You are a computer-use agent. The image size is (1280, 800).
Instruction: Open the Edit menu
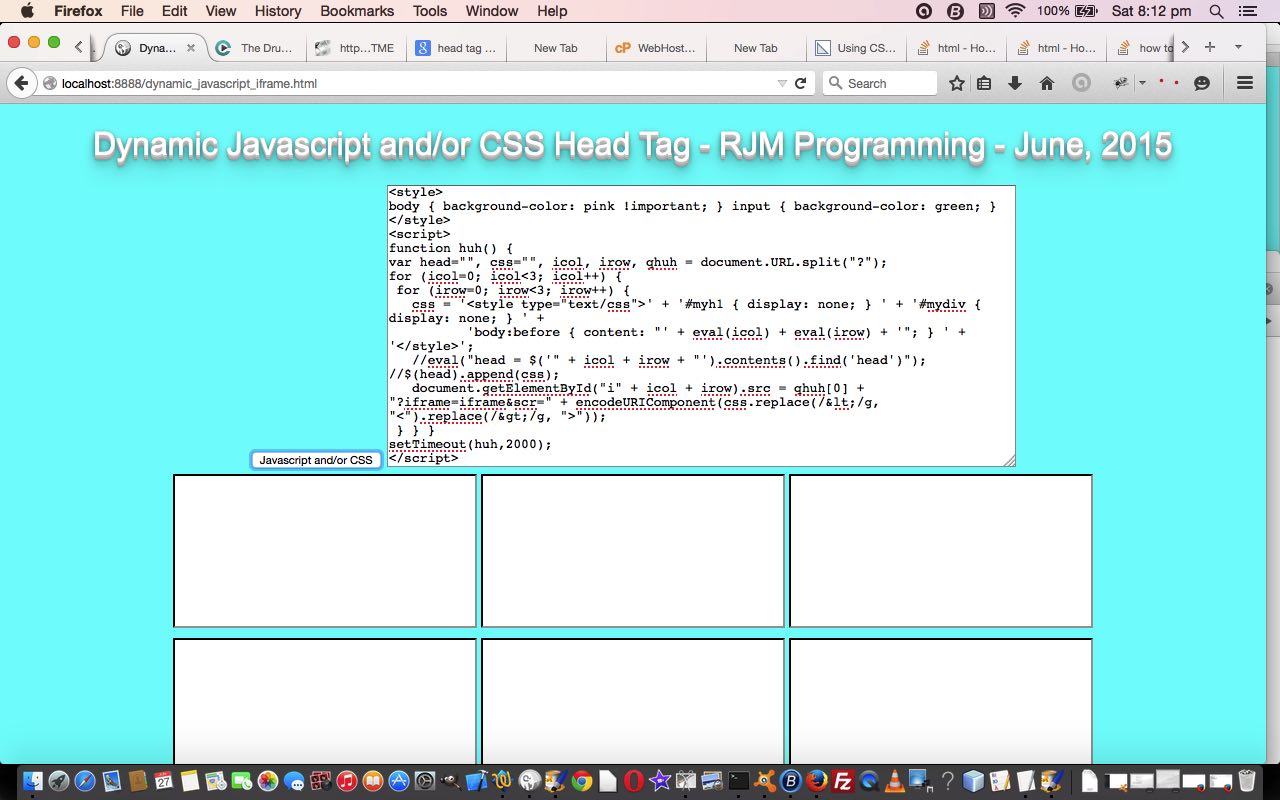click(175, 11)
